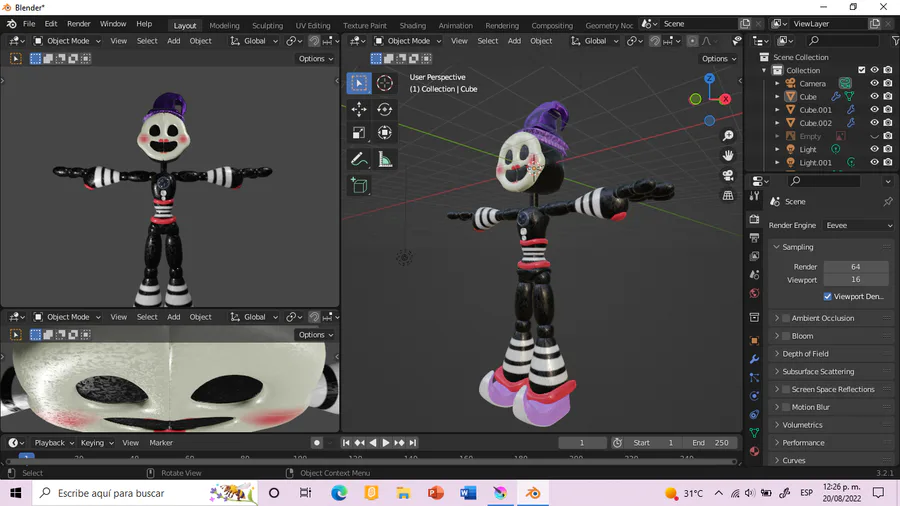Open the timeline Playback menu
Image resolution: width=900 pixels, height=506 pixels.
(54, 443)
